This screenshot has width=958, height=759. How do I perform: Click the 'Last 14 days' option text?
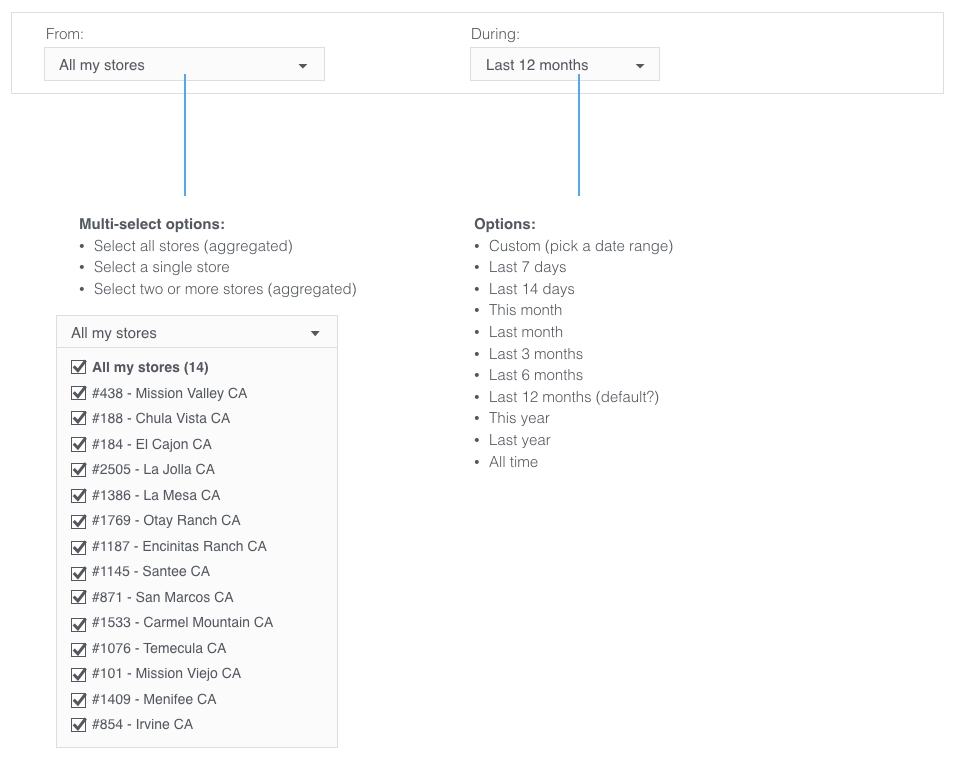point(532,288)
